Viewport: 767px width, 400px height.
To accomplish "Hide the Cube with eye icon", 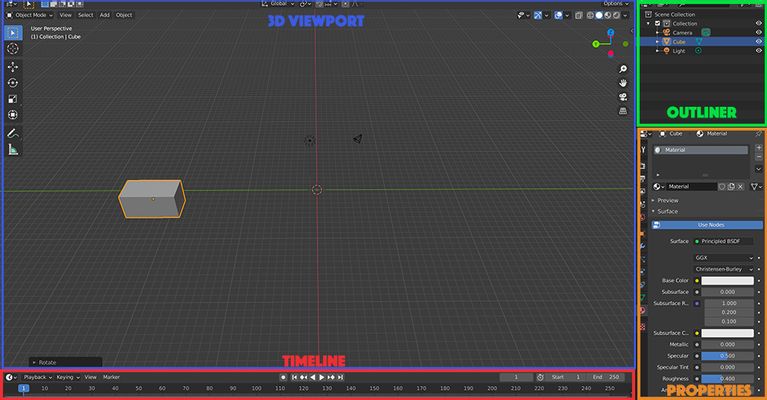I will [x=759, y=42].
